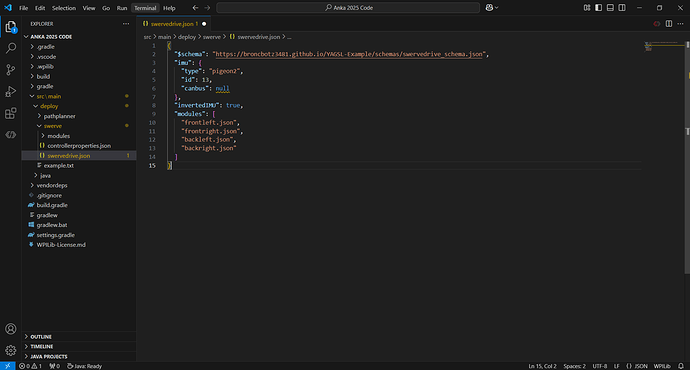This screenshot has height=370, width=690.
Task: Open build.gradle file
Action: click(x=52, y=205)
